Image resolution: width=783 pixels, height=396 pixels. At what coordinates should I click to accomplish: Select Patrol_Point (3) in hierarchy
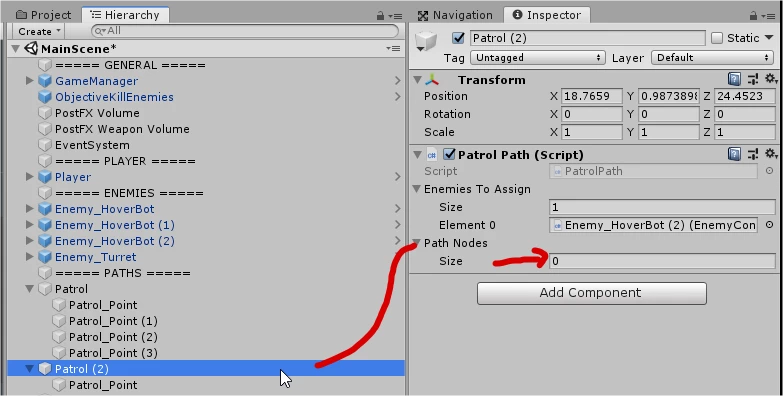[113, 353]
